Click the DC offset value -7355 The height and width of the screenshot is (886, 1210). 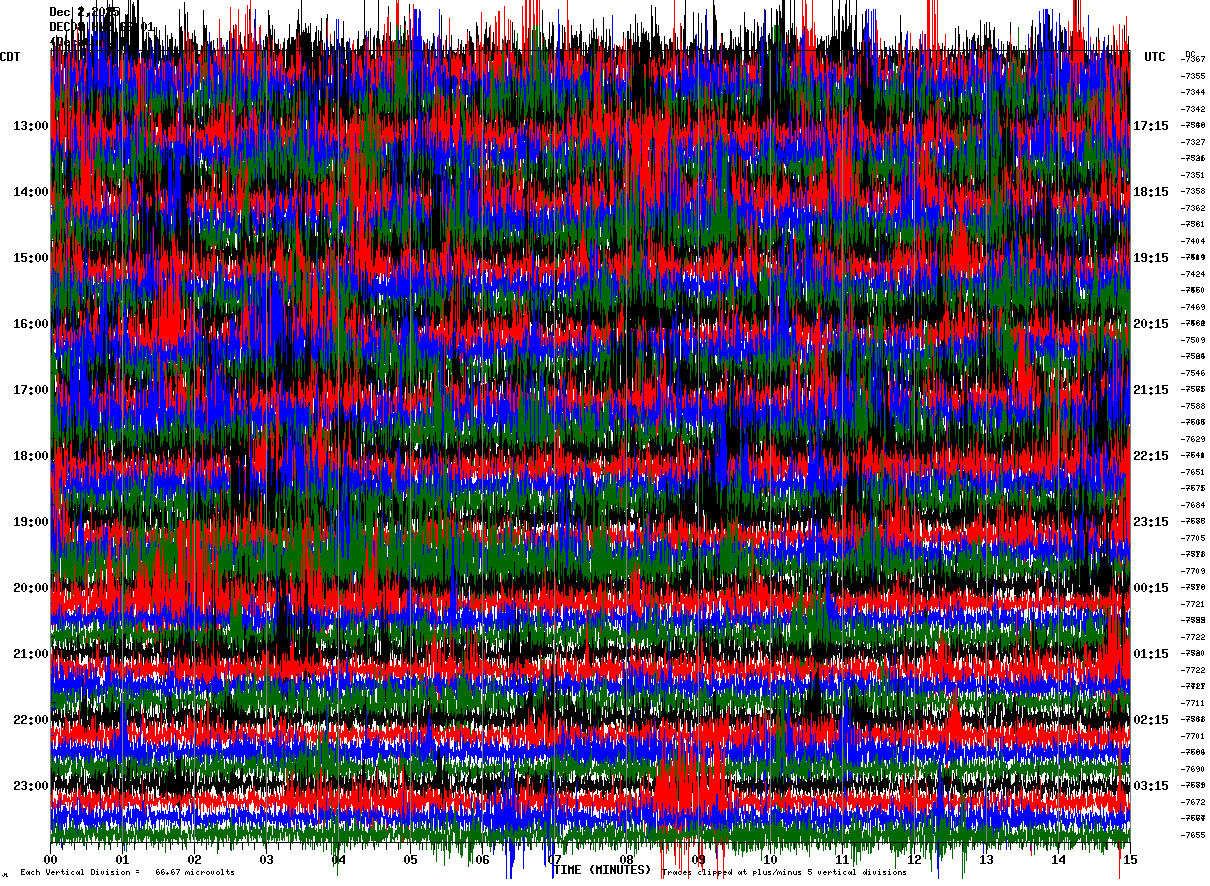coord(1193,76)
